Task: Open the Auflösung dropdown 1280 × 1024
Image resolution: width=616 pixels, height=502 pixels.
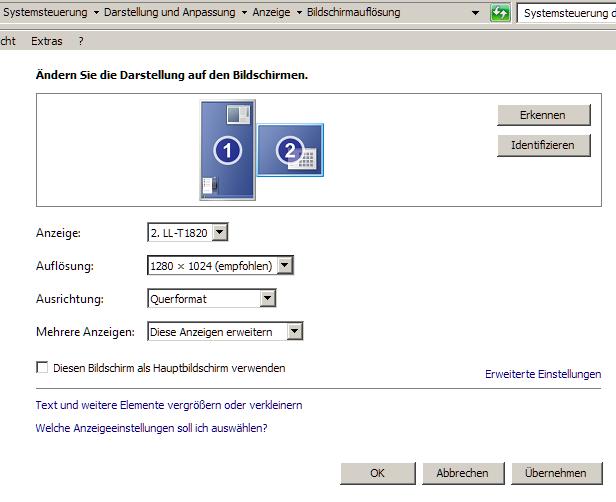Action: 220,266
